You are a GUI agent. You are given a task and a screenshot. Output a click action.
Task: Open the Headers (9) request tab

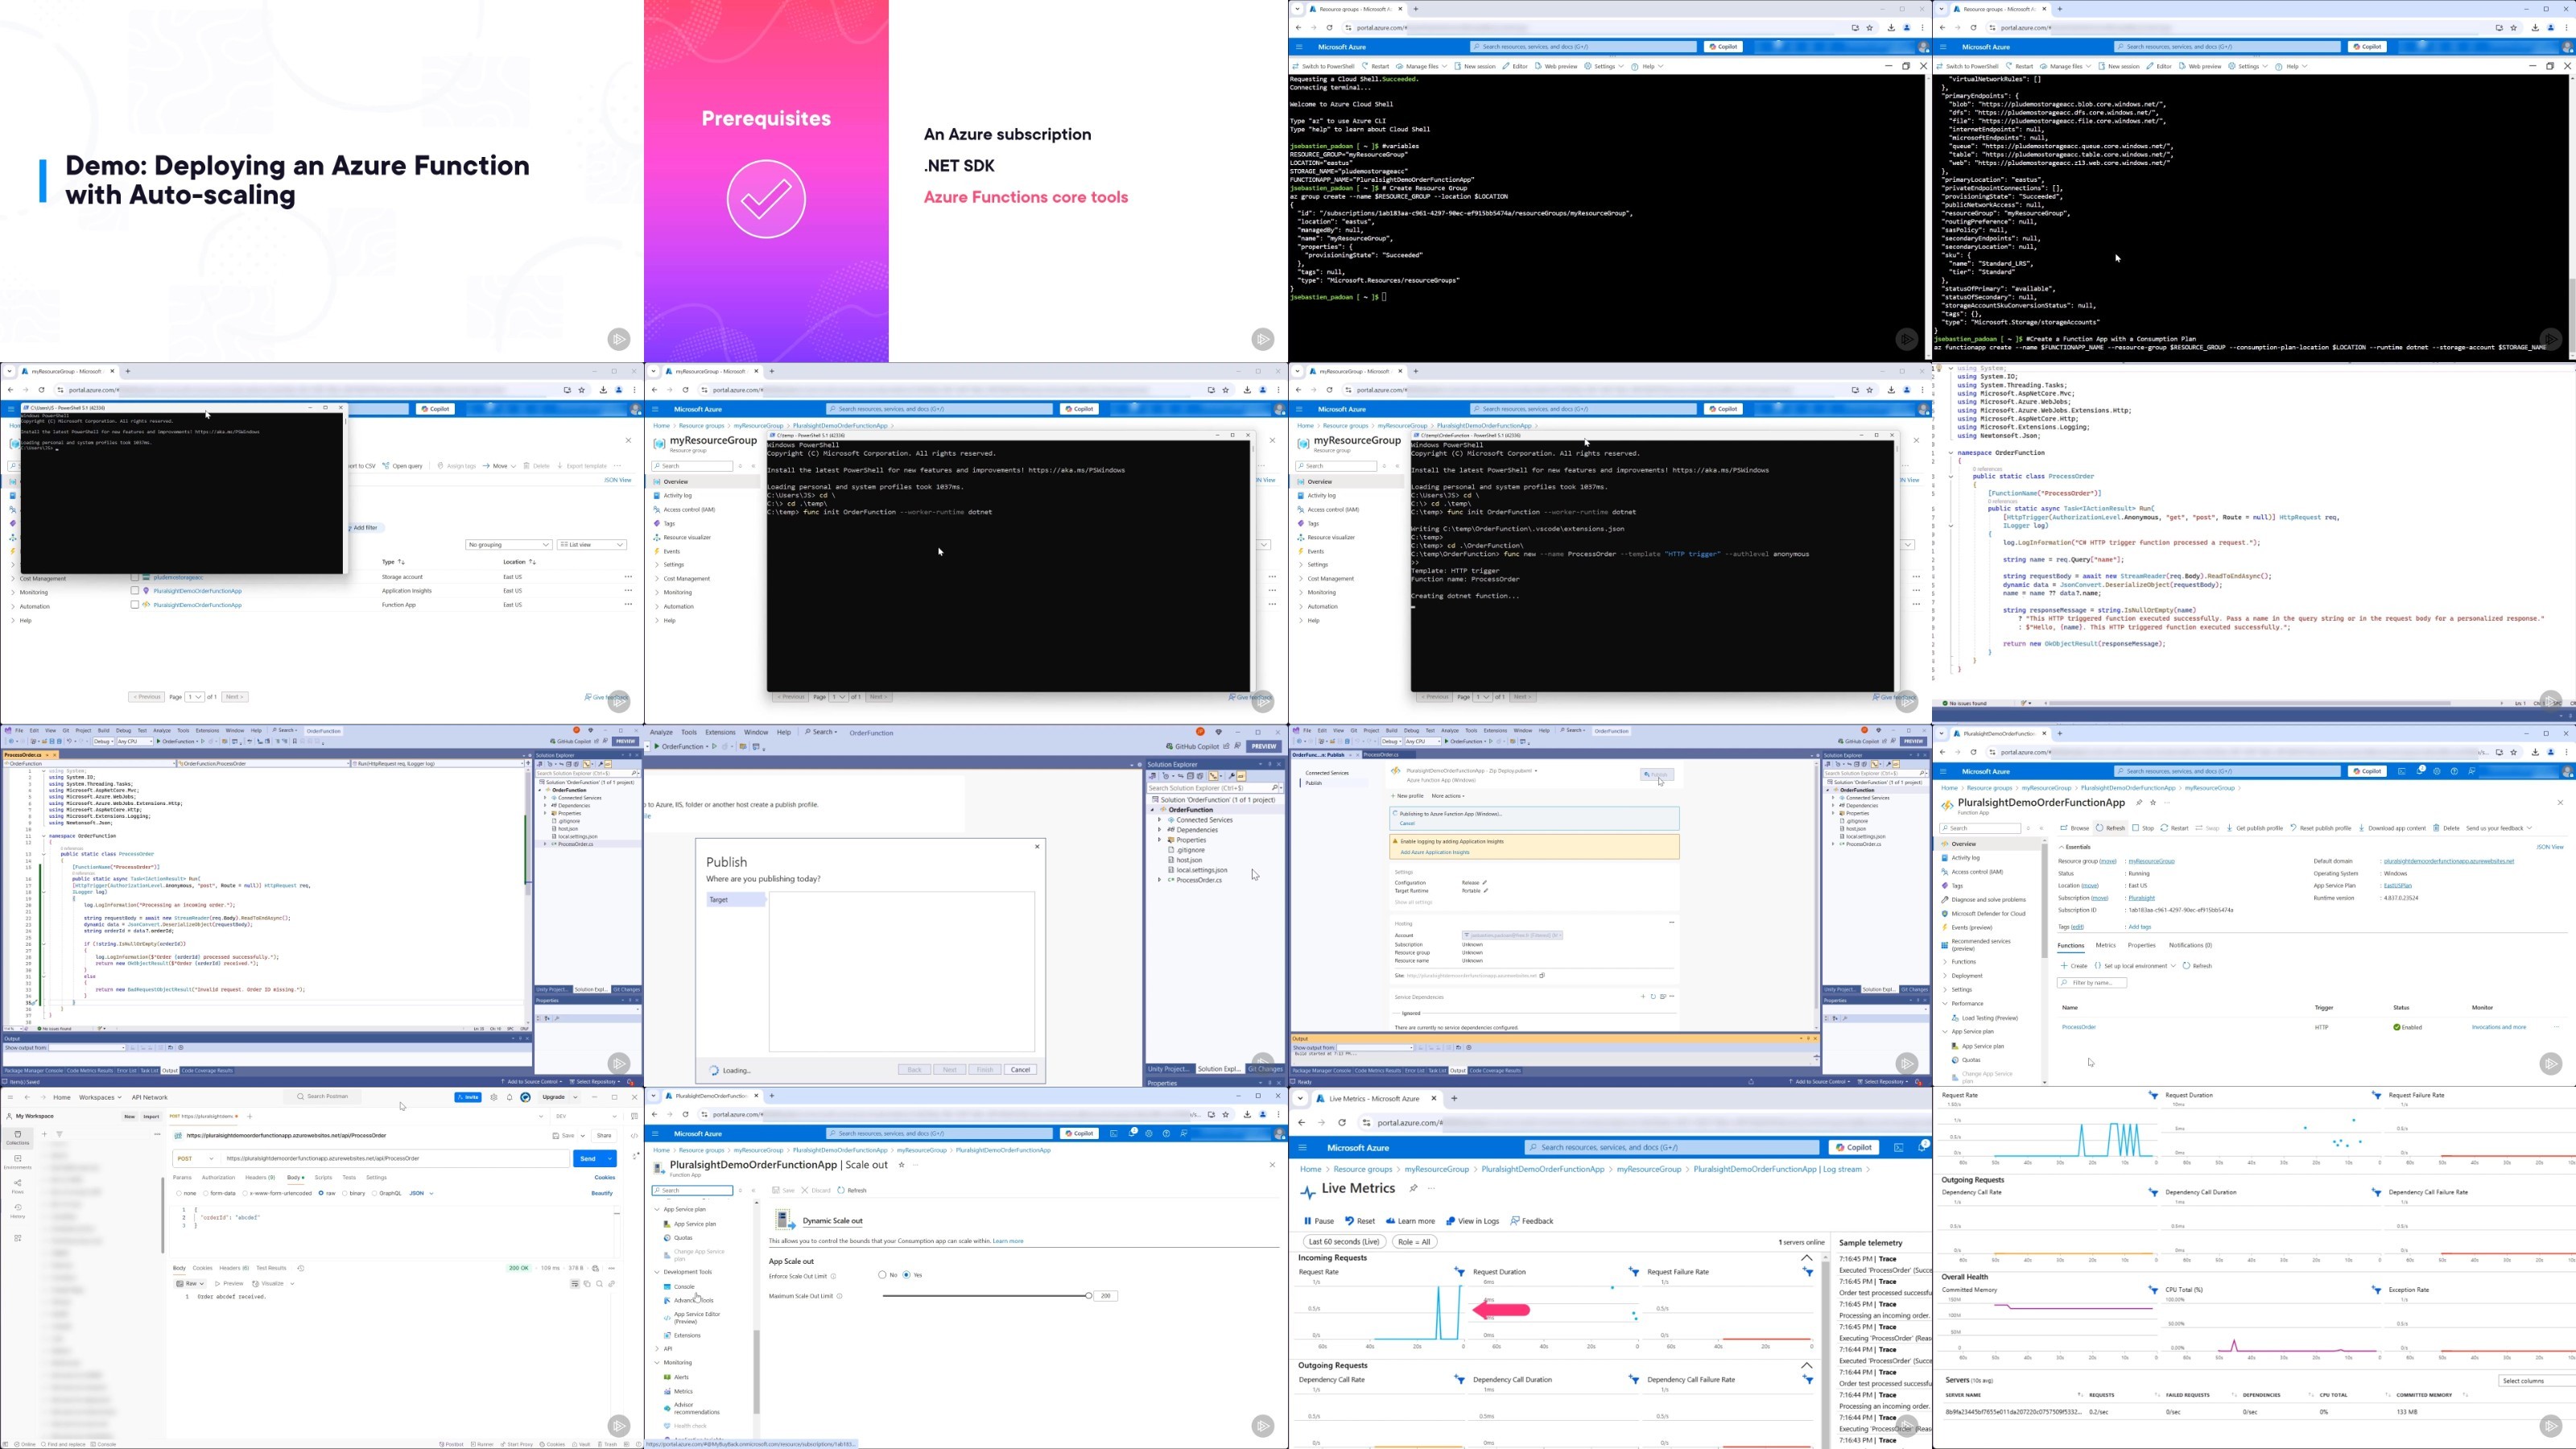[260, 1178]
